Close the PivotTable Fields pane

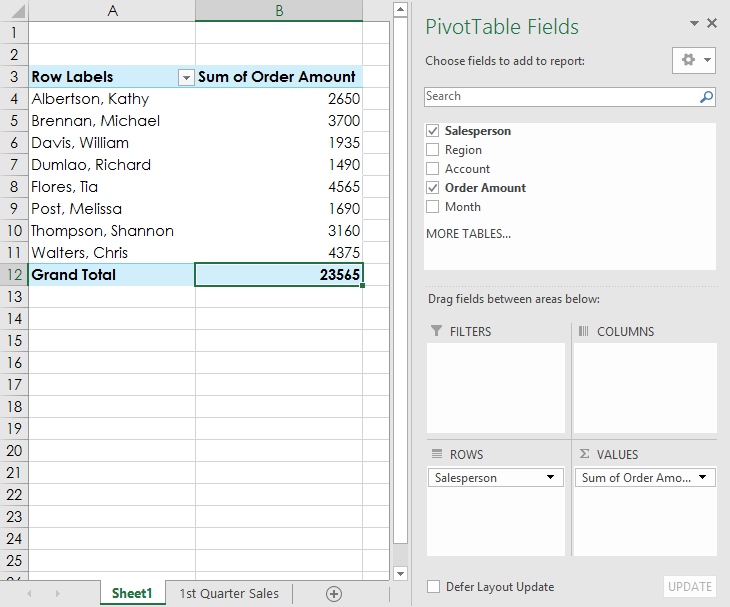(712, 23)
